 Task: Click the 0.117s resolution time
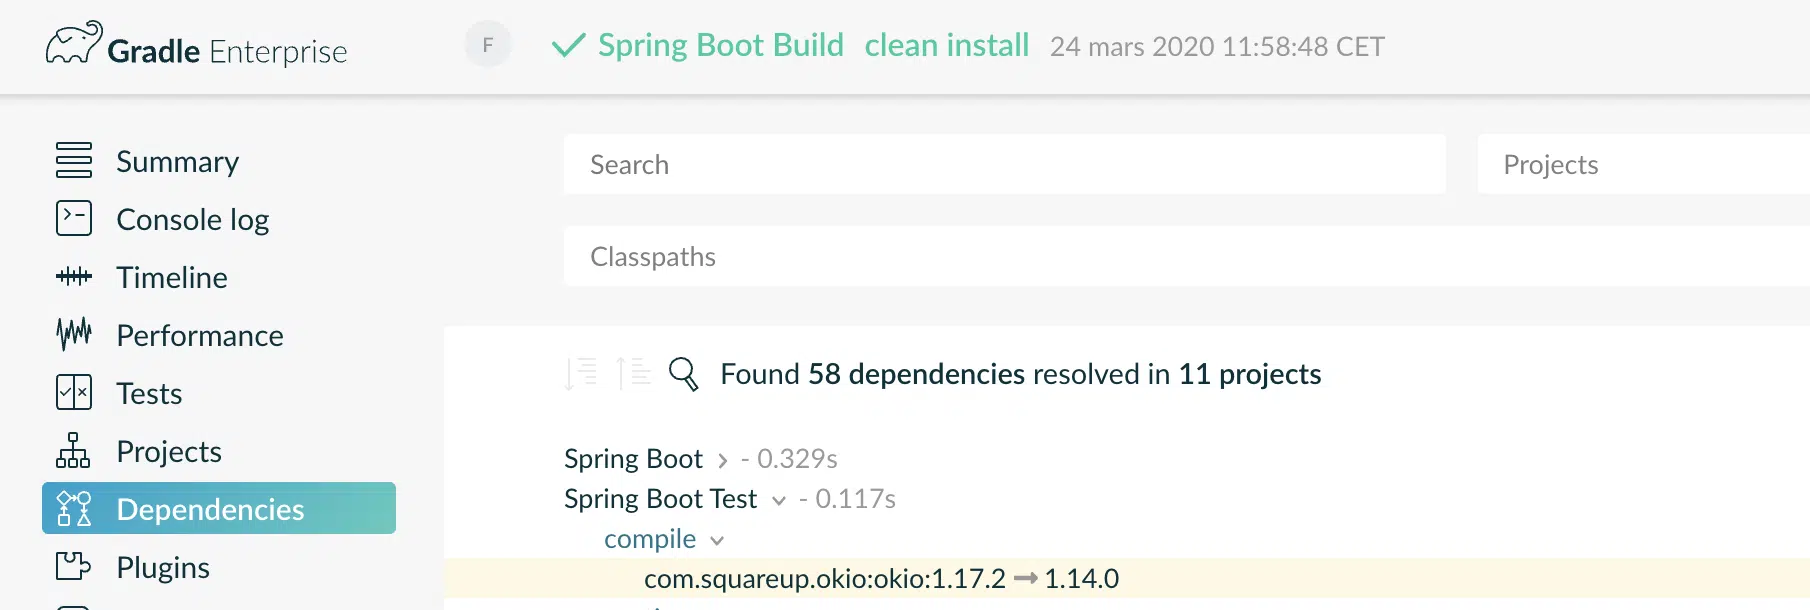tap(855, 499)
